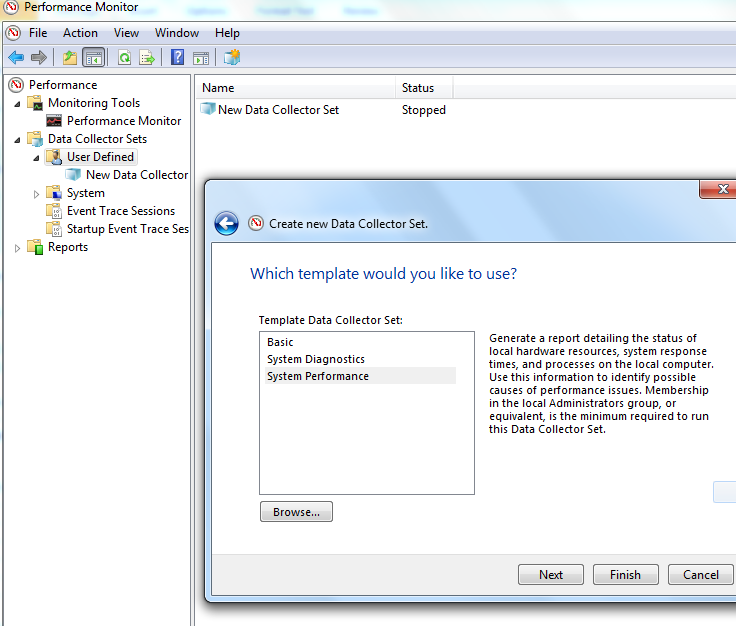
Task: Open Help via the question mark icon
Action: click(x=177, y=58)
